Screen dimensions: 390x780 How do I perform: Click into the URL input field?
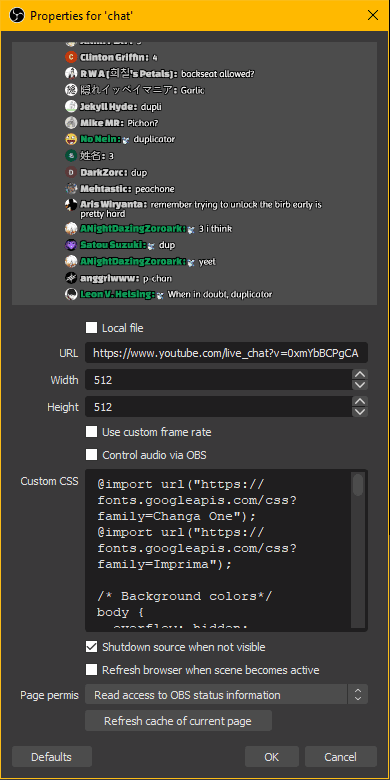226,354
